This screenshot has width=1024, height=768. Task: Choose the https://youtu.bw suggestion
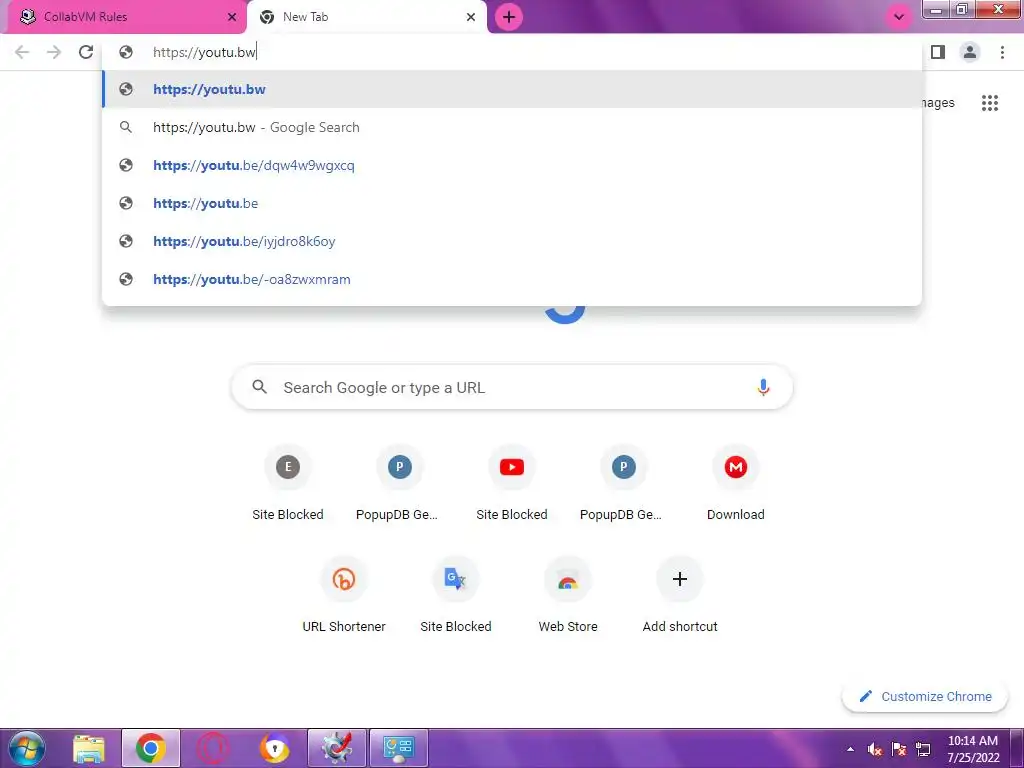point(512,89)
